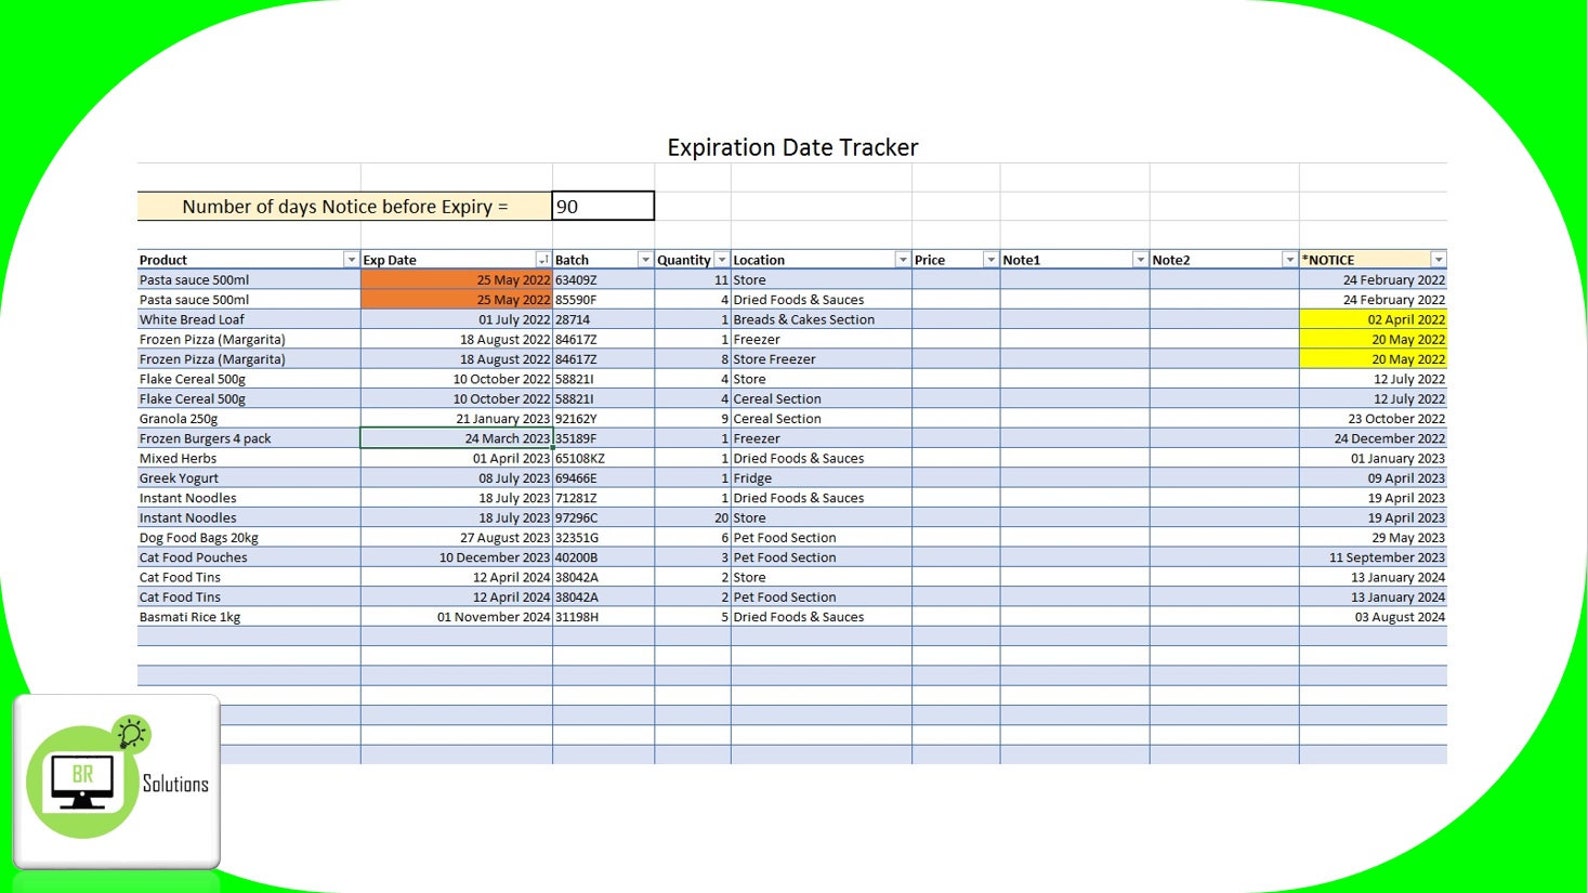Open the Location column filter dropdown
This screenshot has height=893, width=1588.
pos(902,260)
